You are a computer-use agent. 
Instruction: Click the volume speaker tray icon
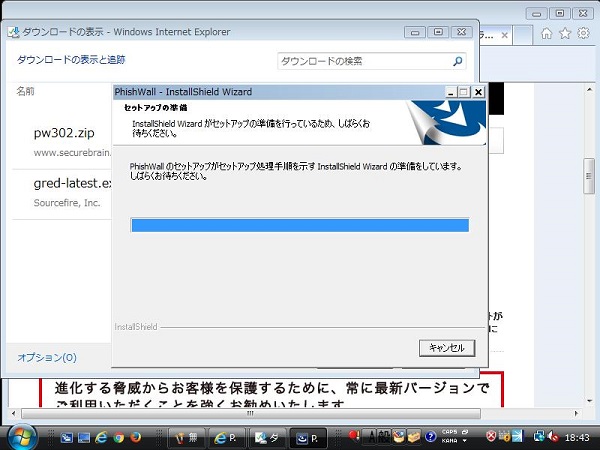click(553, 437)
